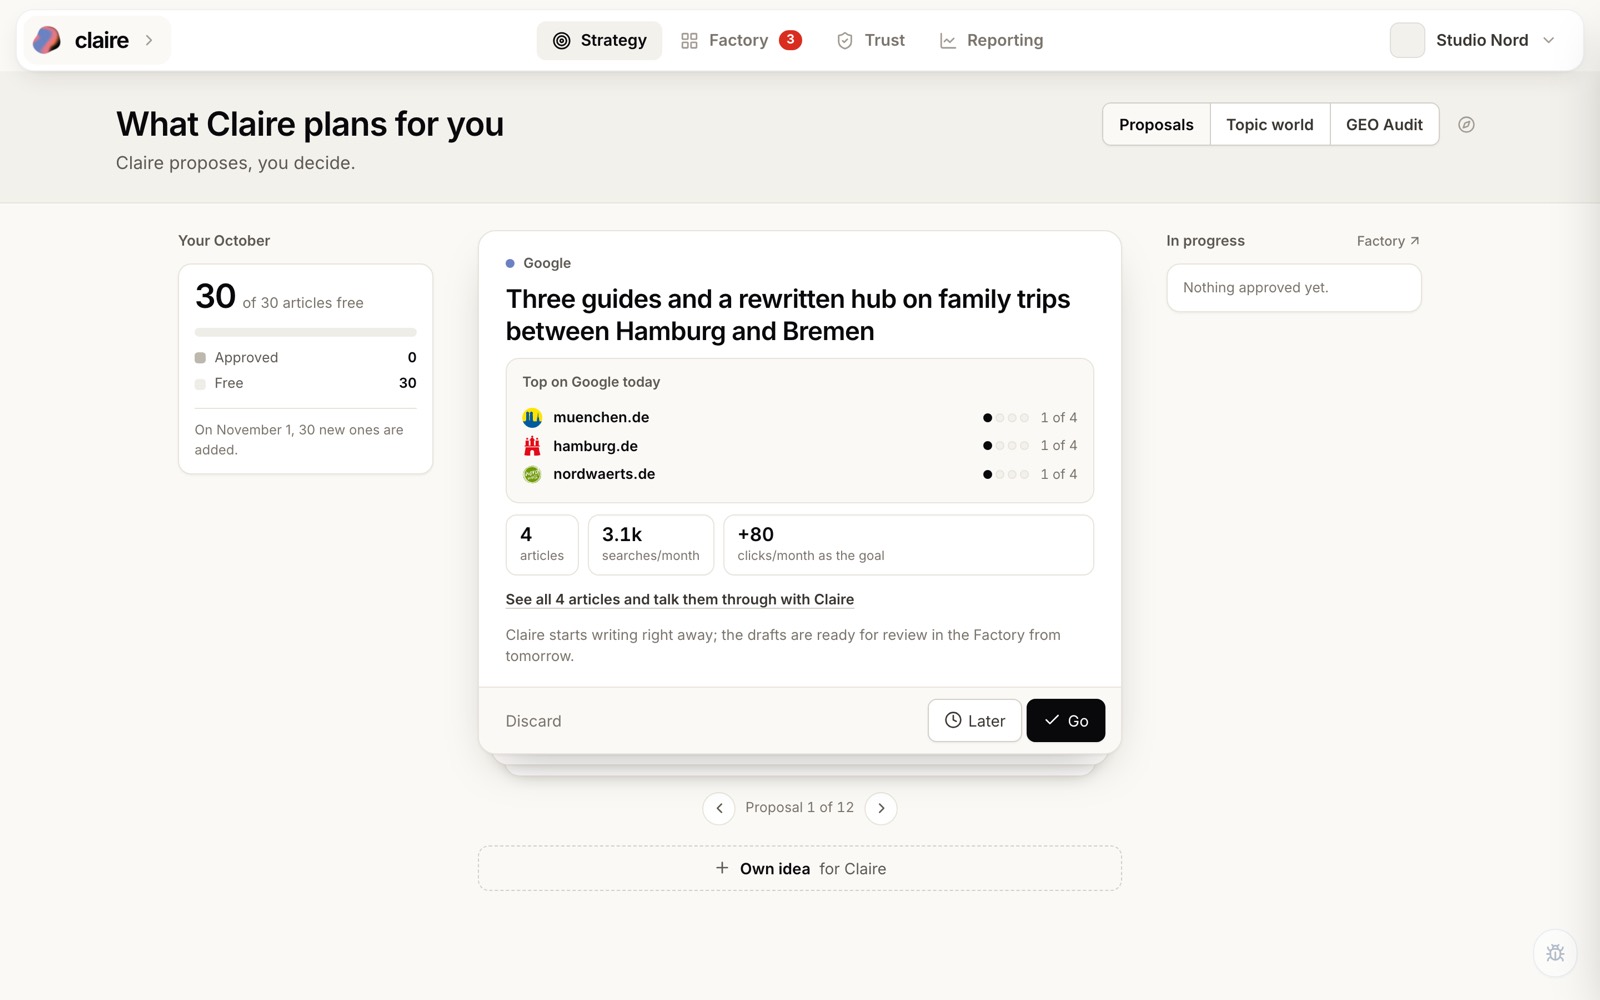The width and height of the screenshot is (1600, 1000).
Task: Click the Factory badge showing 3
Action: [790, 40]
